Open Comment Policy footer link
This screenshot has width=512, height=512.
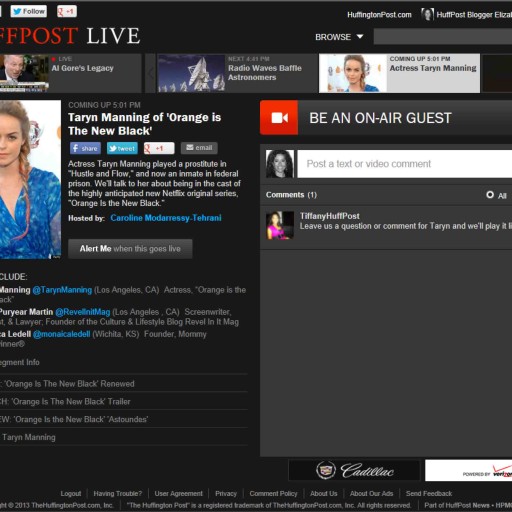coord(273,493)
